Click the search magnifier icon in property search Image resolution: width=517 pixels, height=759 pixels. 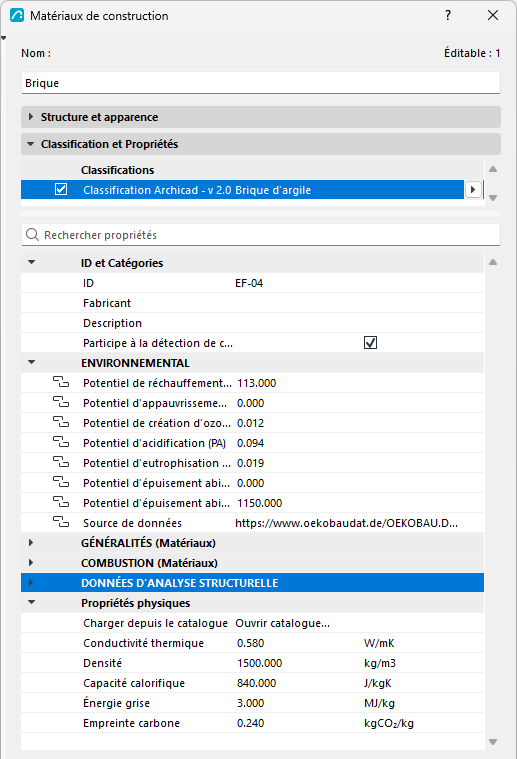[32, 235]
